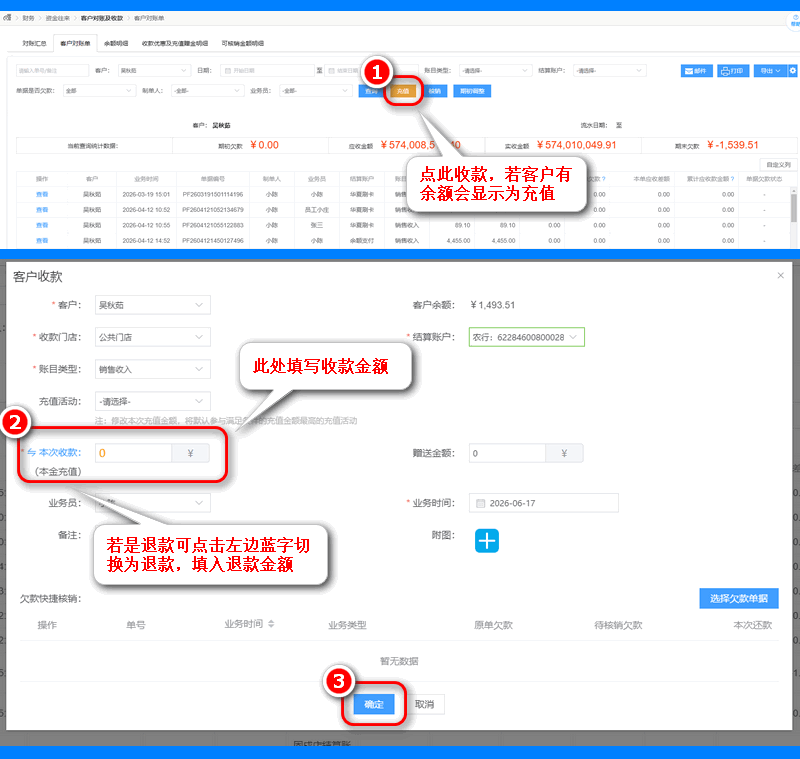
Task: Open the 收款门店 公共门店 dropdown
Action: (153, 337)
